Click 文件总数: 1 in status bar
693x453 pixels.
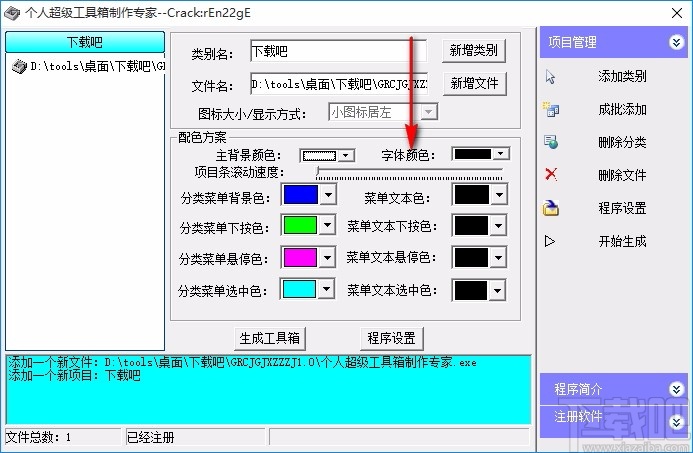(38, 438)
